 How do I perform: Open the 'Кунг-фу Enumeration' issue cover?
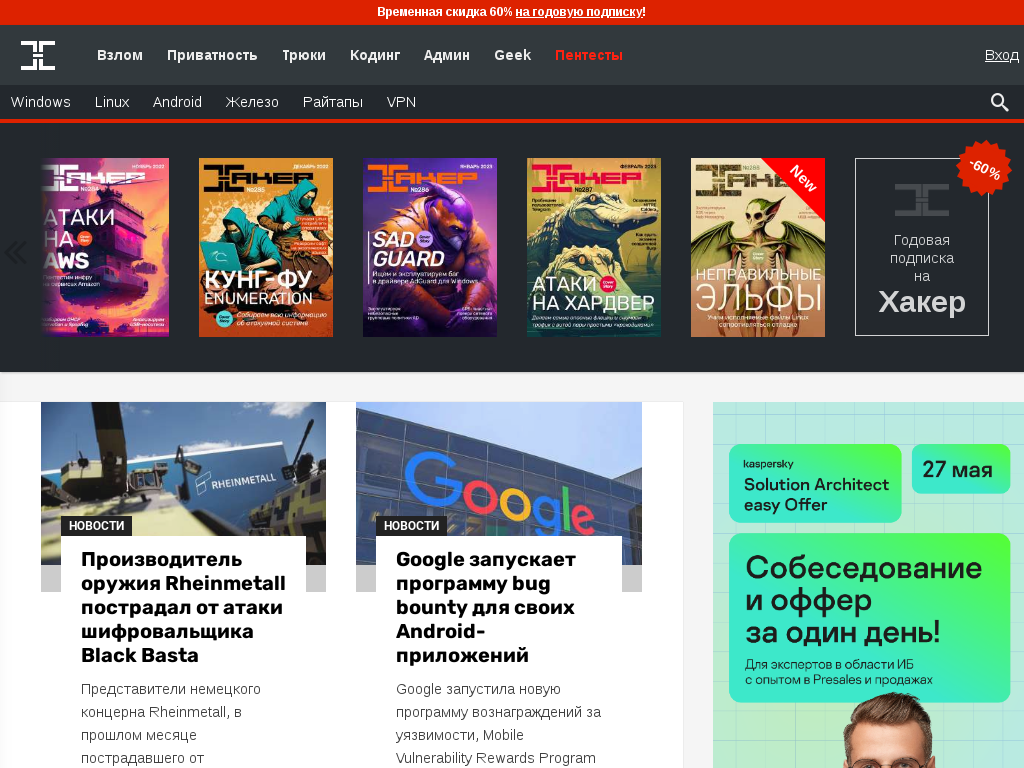266,248
